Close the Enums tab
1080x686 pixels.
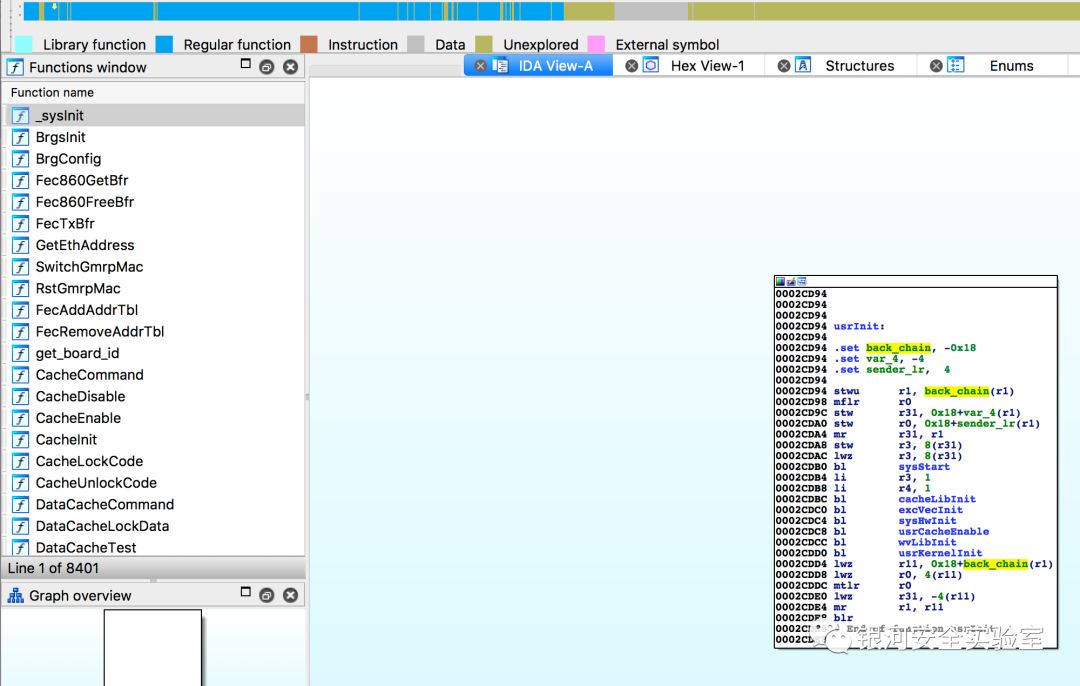pyautogui.click(x=935, y=65)
